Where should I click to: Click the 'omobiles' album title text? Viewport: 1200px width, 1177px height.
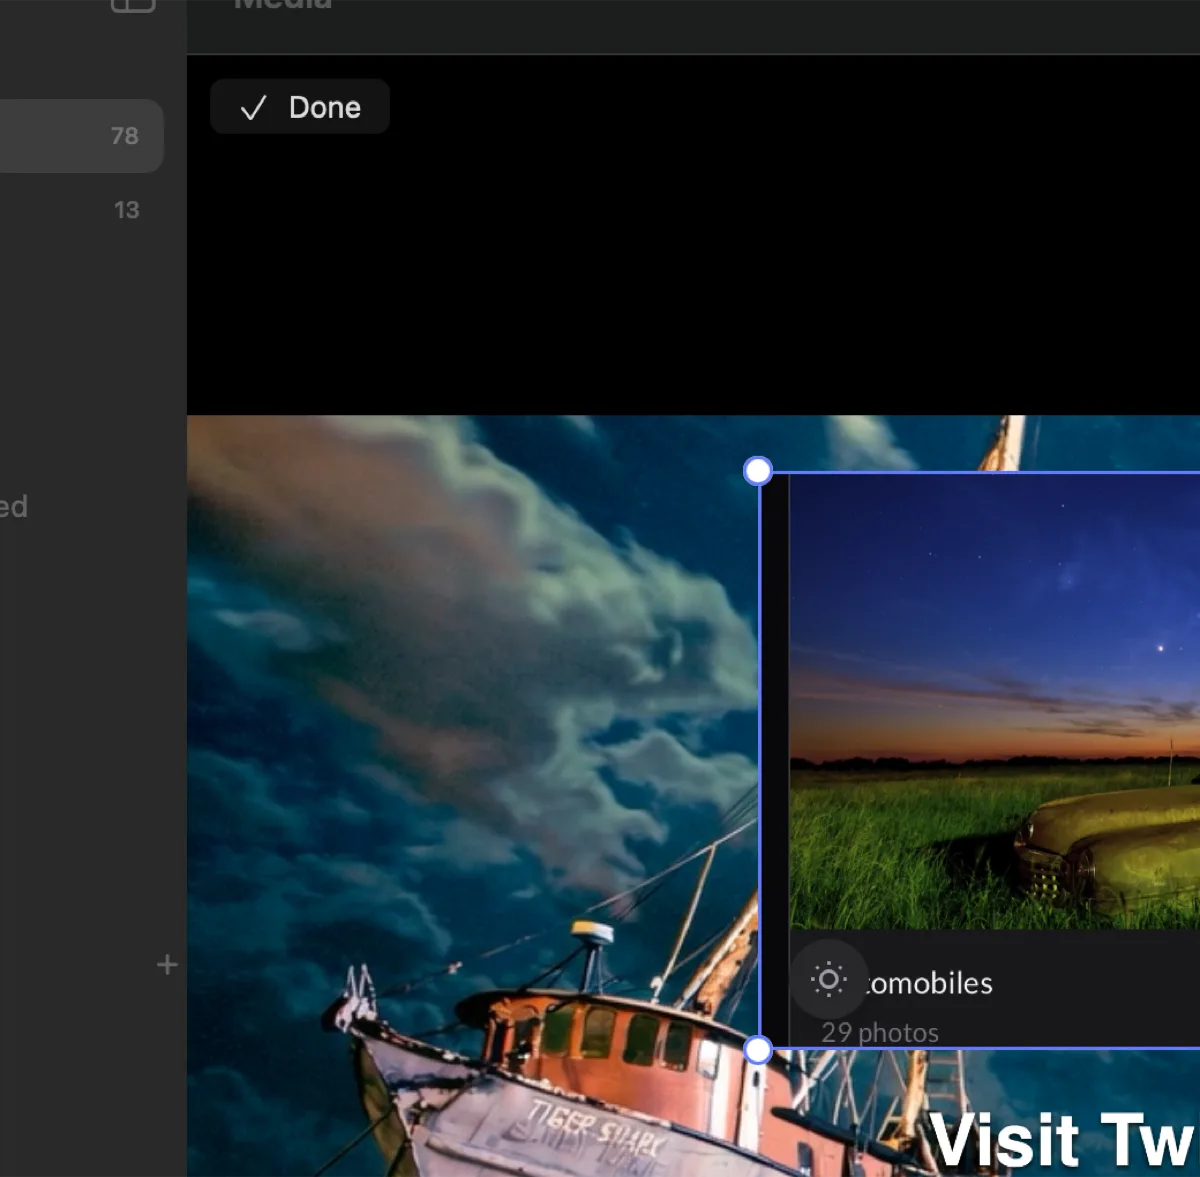930,983
